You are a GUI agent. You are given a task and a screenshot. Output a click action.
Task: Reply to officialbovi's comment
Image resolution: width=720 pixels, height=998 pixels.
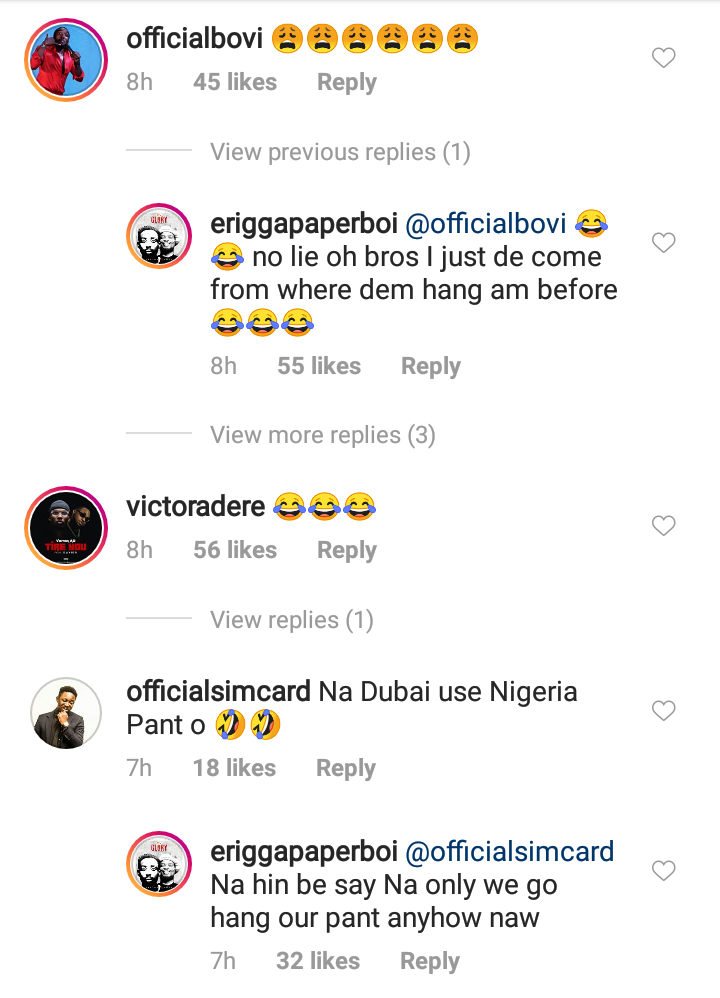[346, 82]
